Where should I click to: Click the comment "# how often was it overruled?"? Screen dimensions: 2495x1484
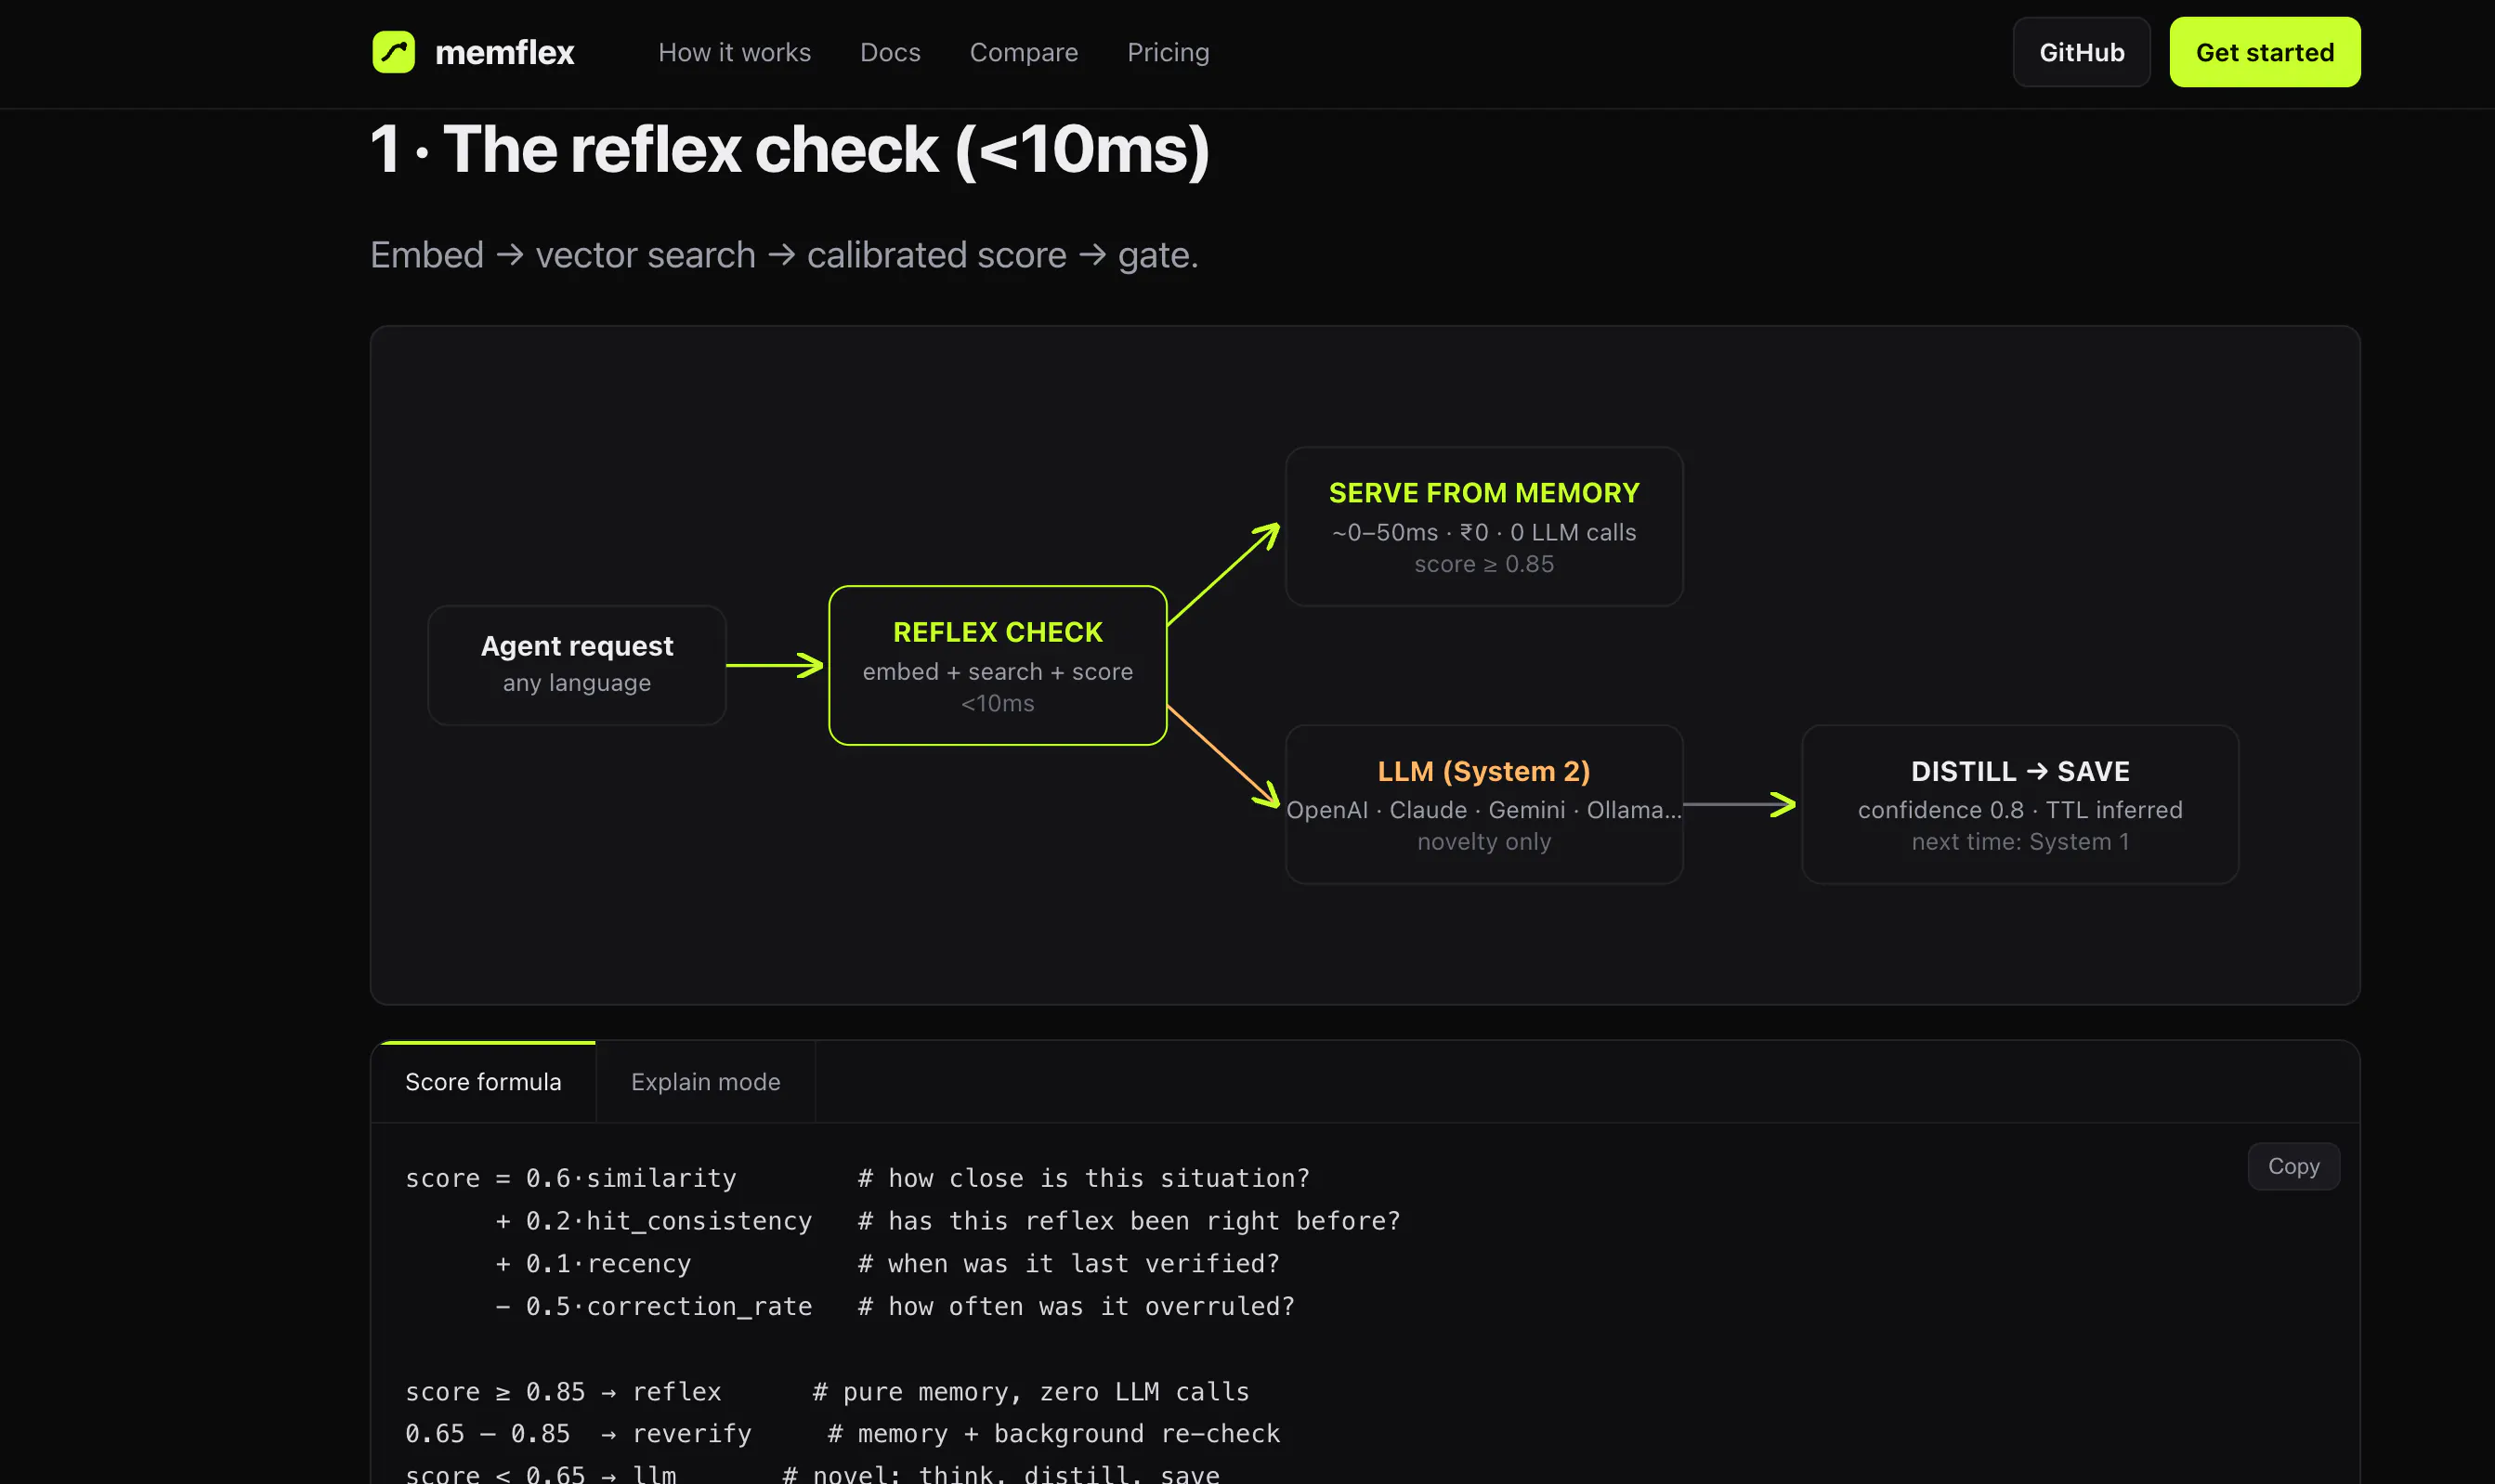point(1076,1306)
